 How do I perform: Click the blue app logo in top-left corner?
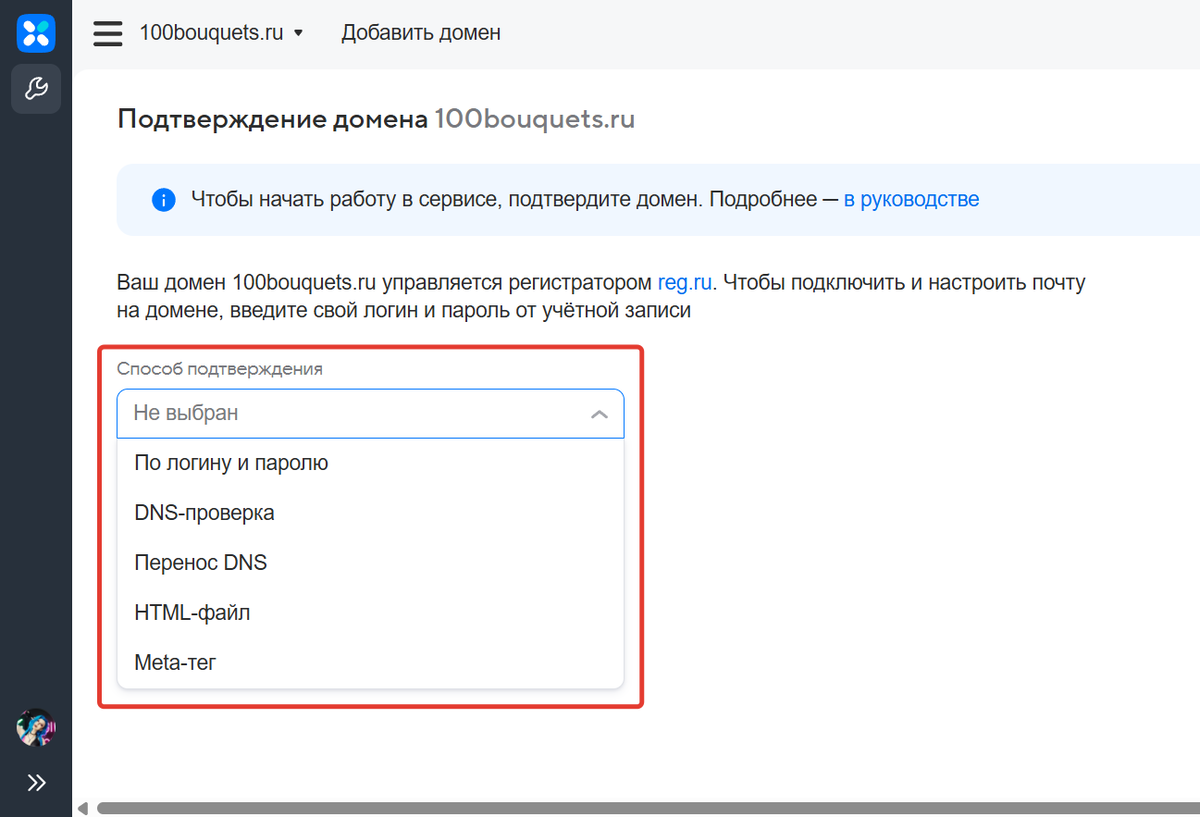point(36,33)
